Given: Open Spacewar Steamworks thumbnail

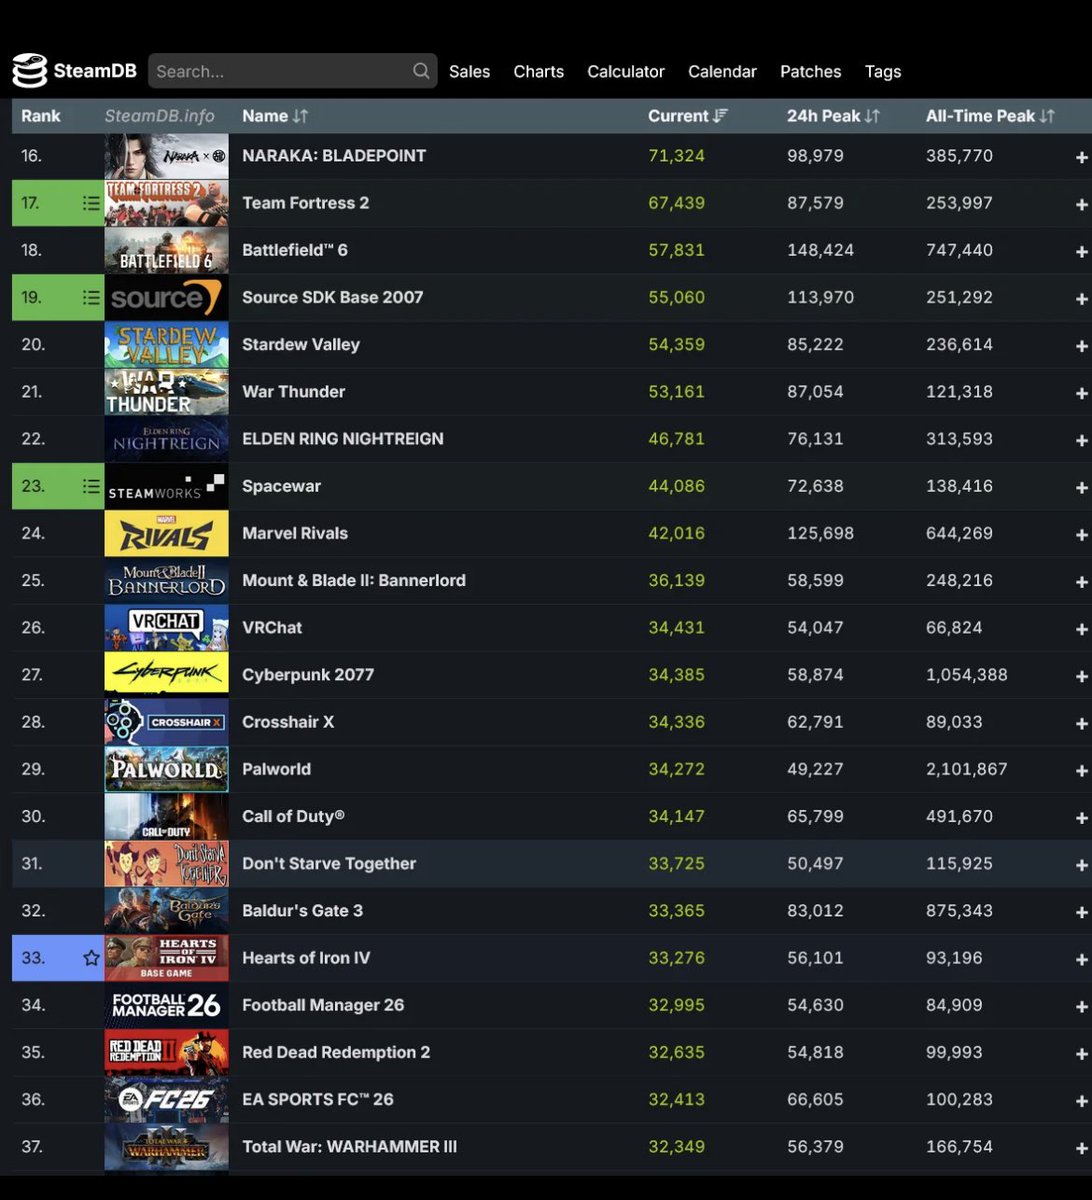Looking at the screenshot, I should click(166, 486).
